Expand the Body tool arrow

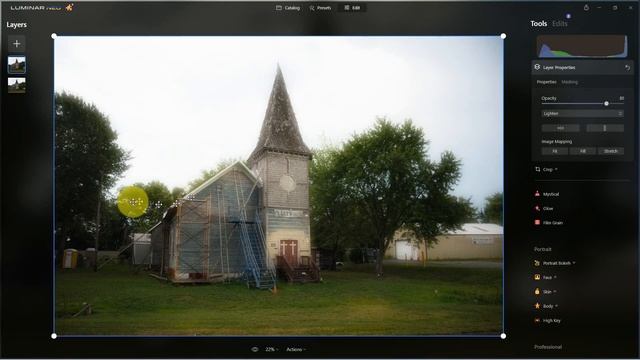pyautogui.click(x=556, y=306)
